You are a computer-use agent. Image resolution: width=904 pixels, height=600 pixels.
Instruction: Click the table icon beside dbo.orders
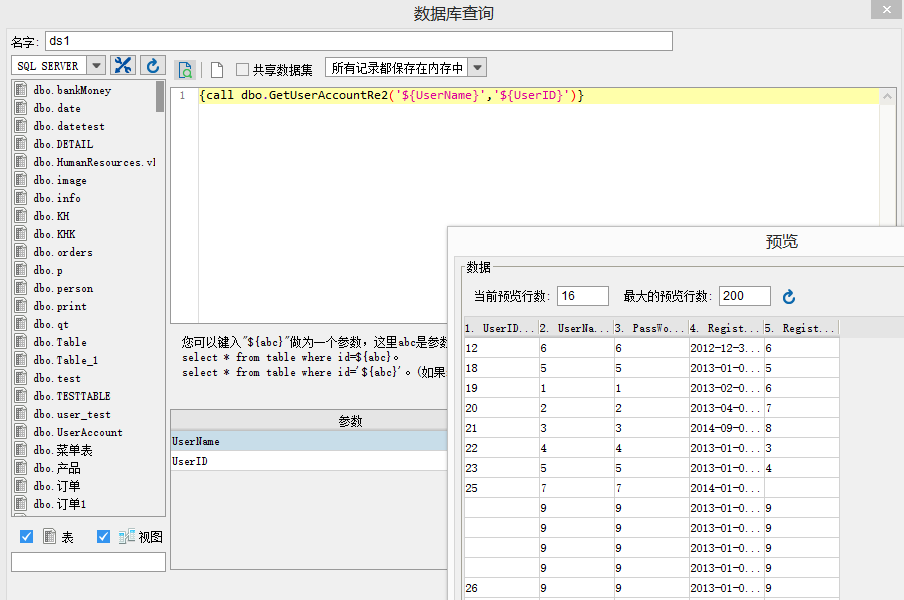point(21,251)
